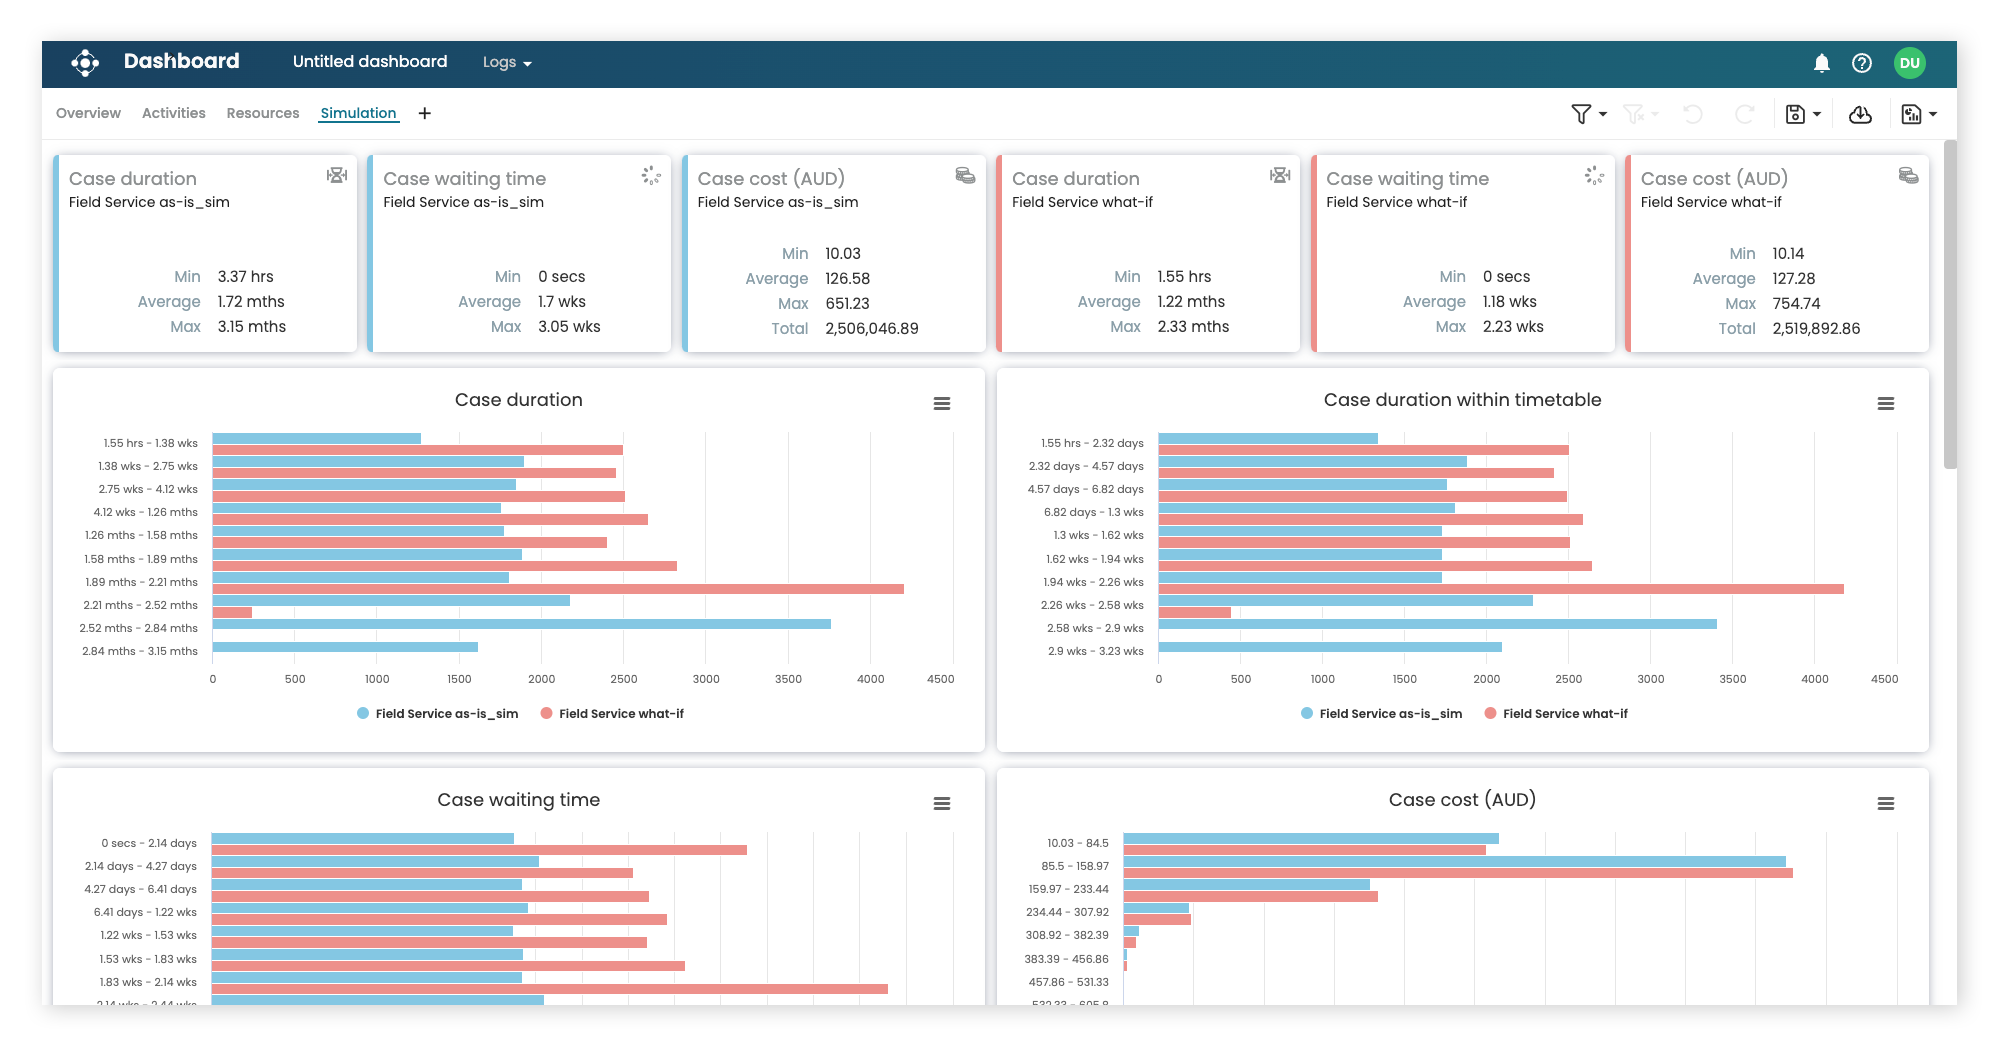Click the cloud download export icon

1861,114
